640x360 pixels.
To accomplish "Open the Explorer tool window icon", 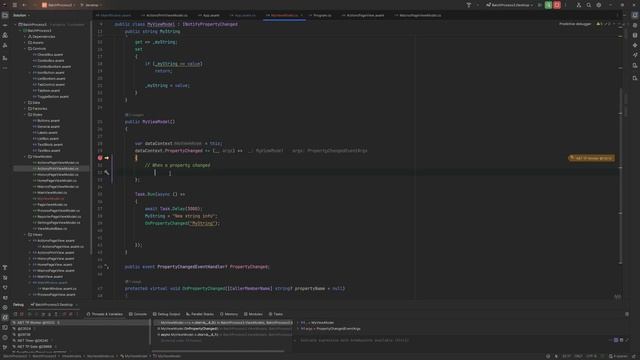I will coord(5,15).
